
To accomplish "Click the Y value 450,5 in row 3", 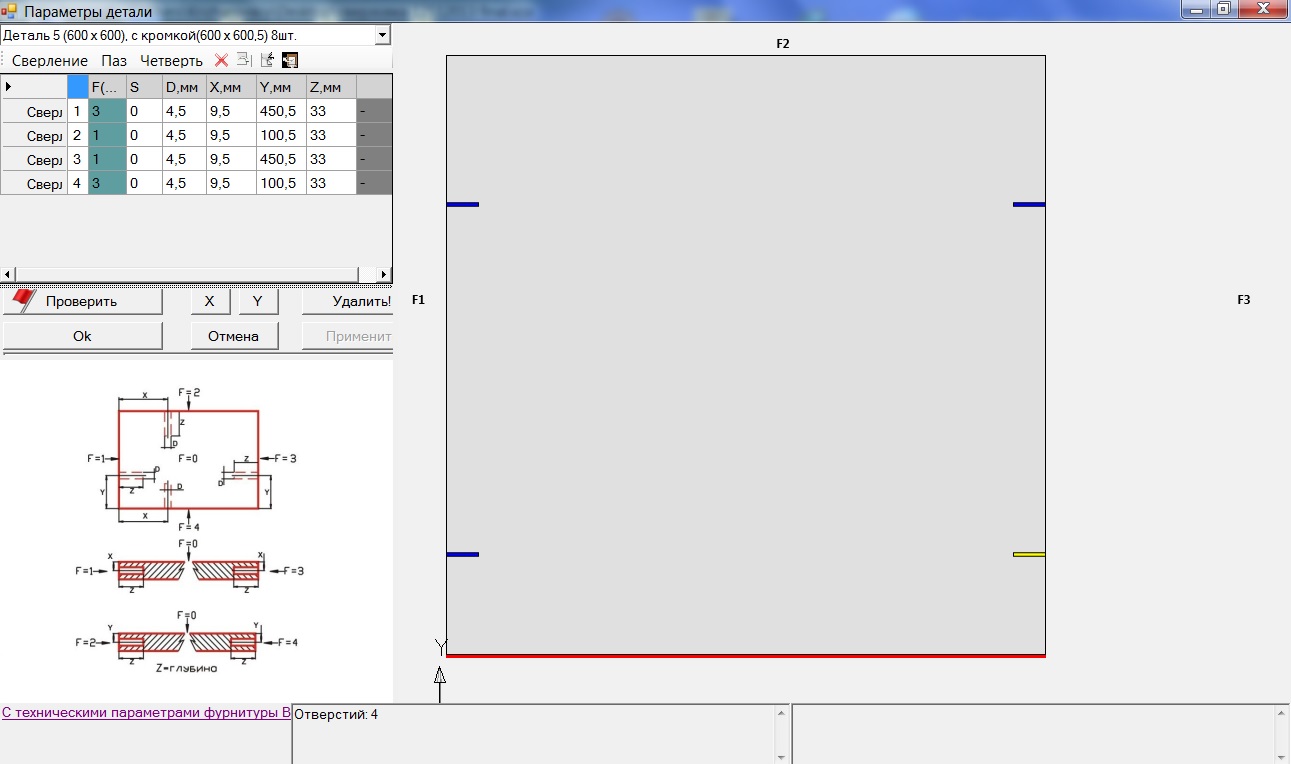I will click(x=281, y=159).
